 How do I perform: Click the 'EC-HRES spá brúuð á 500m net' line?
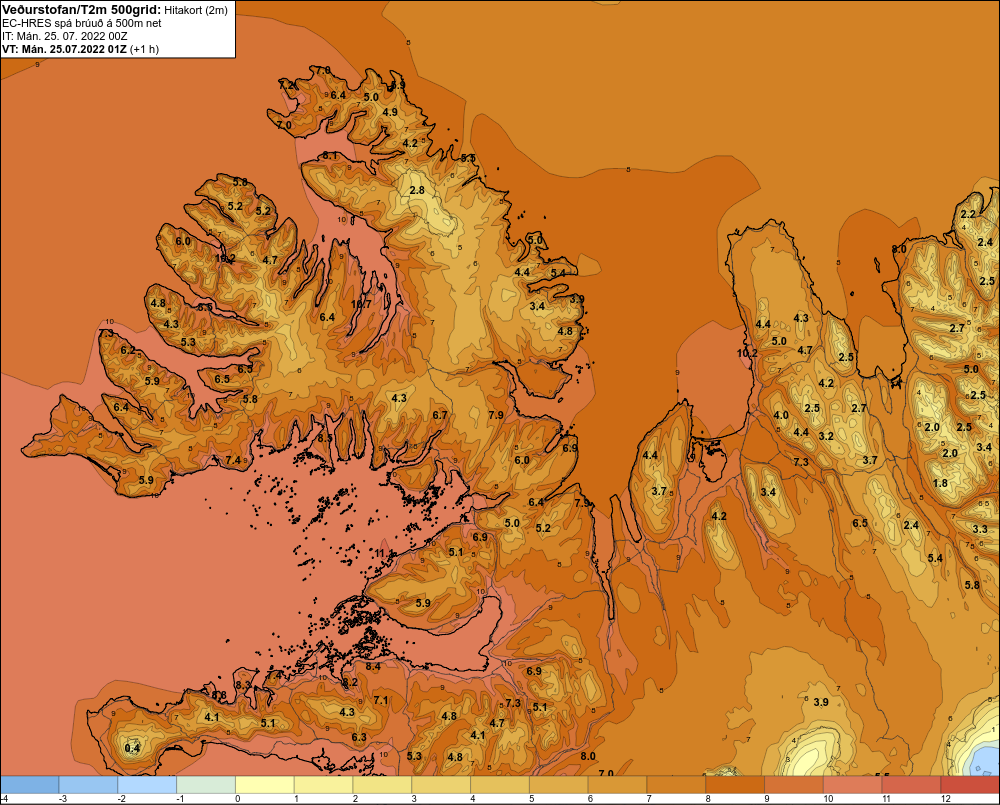pos(82,24)
